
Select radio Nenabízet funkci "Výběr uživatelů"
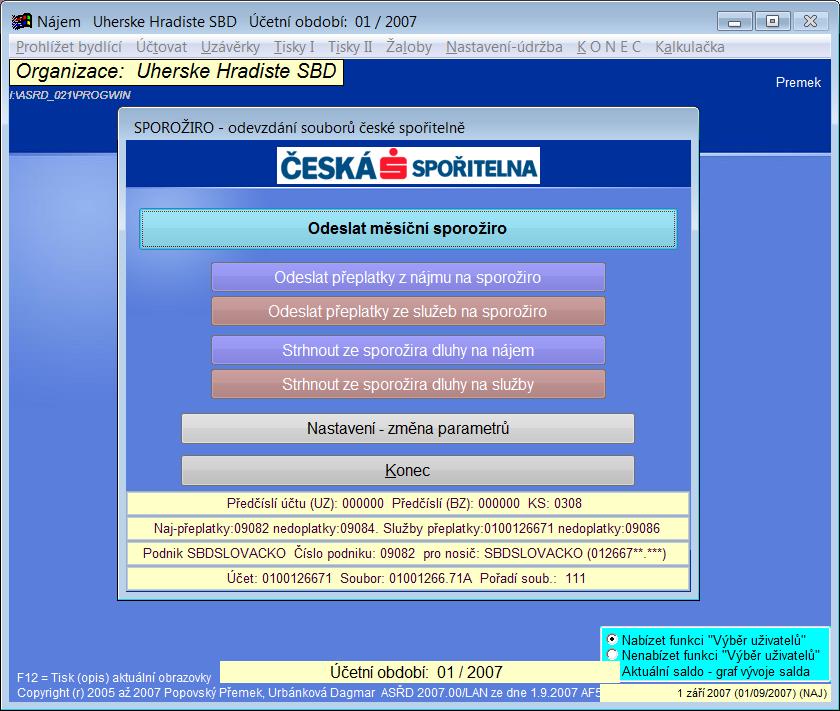pos(612,655)
